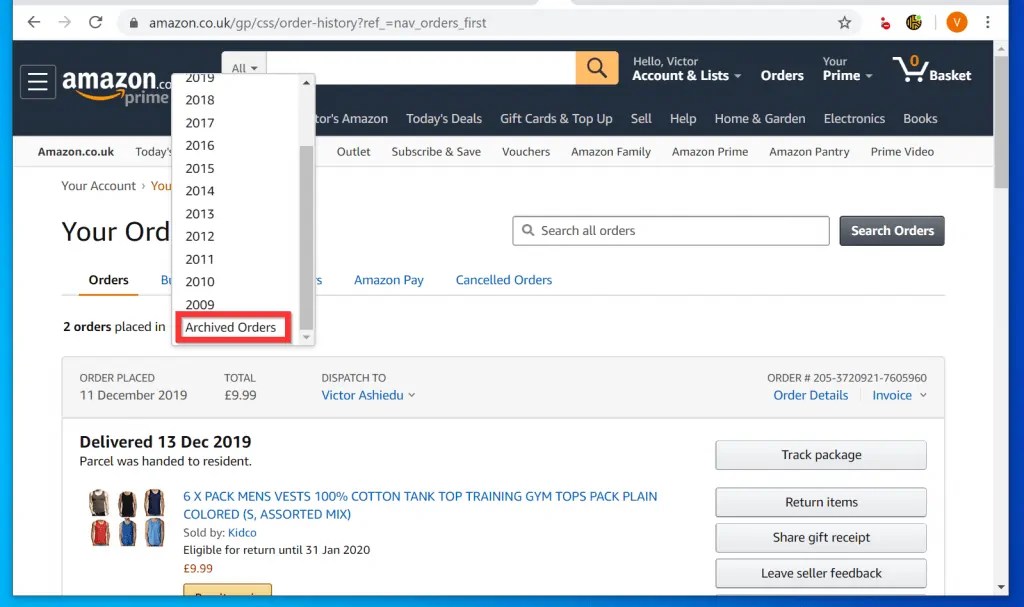The width and height of the screenshot is (1024, 607).
Task: Open the Amazon hamburger menu
Action: click(37, 82)
